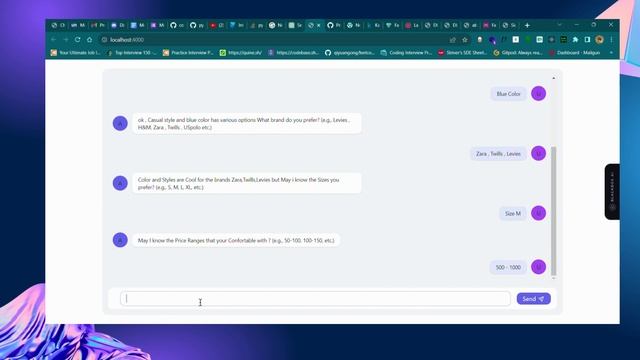Open the codebase.sh bookmark
The height and width of the screenshot is (360, 640).
click(293, 53)
